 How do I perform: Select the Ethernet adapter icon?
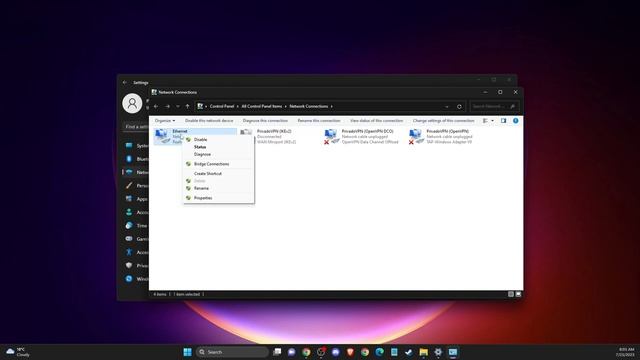(162, 136)
